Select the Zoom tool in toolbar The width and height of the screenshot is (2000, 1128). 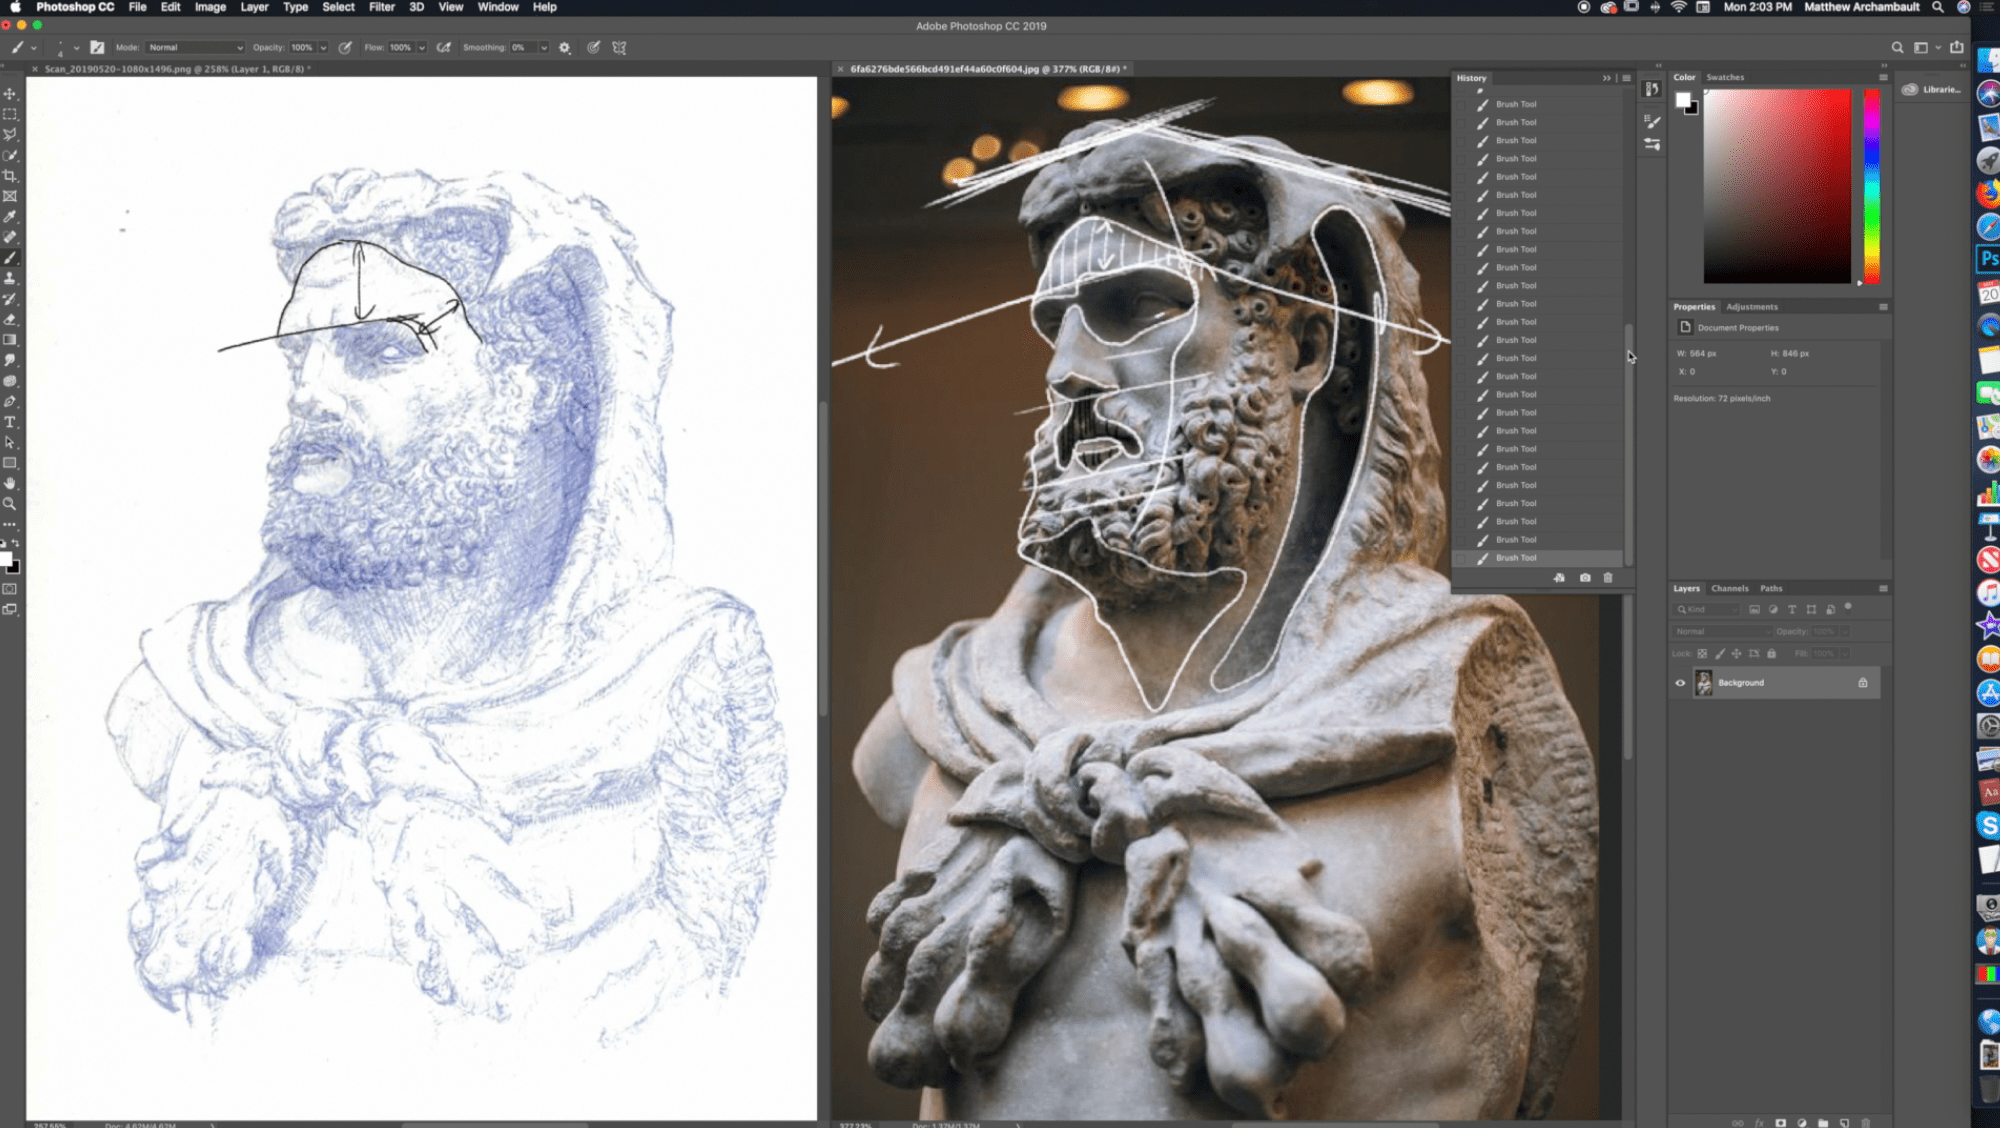click(x=10, y=504)
